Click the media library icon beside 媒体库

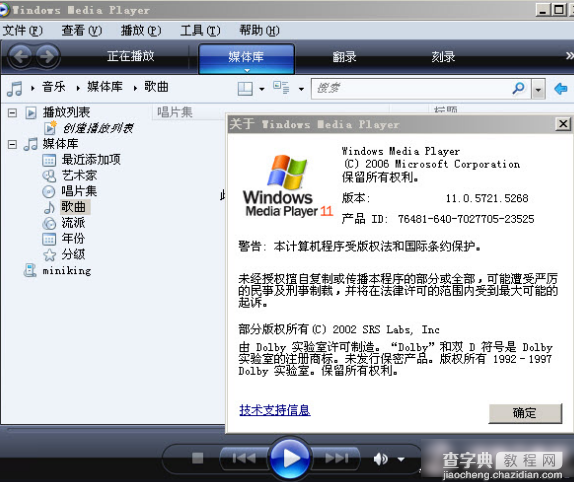point(30,144)
